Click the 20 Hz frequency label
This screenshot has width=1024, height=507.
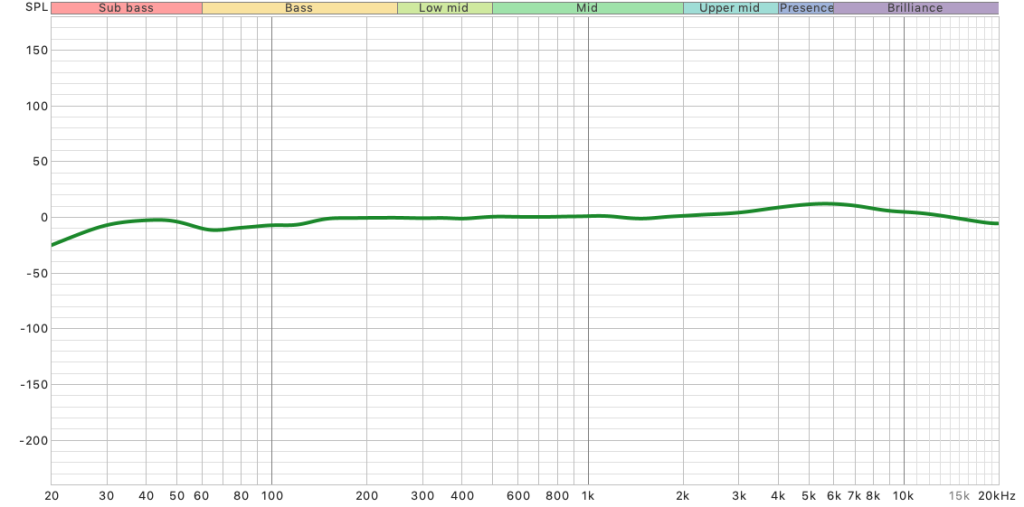[x=51, y=496]
